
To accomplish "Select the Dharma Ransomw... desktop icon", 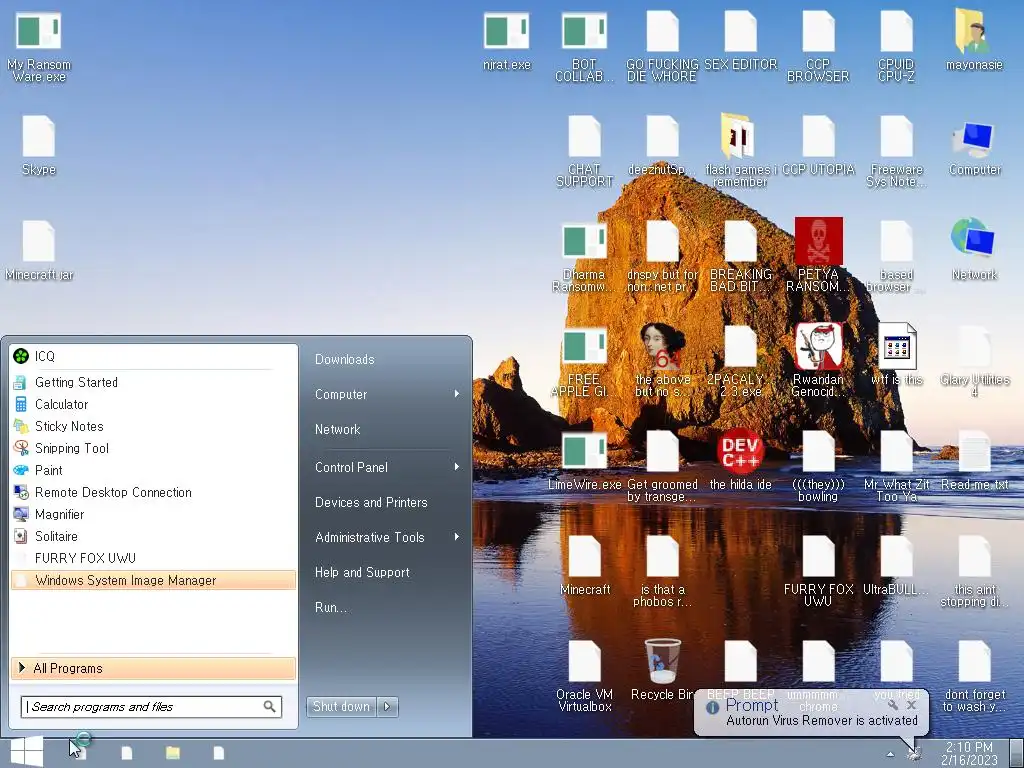I will coord(584,256).
